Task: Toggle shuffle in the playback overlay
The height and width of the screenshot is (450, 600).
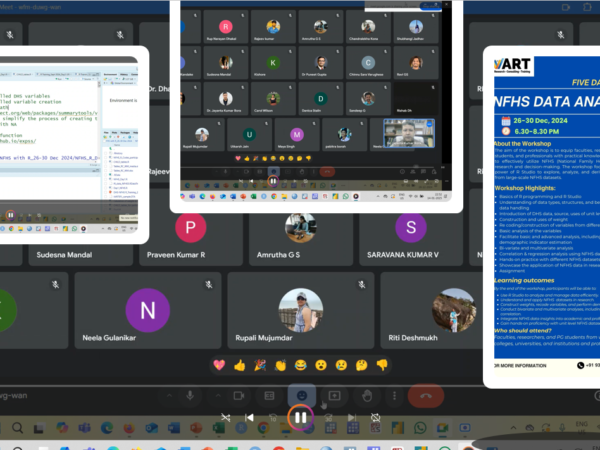Action: coord(226,417)
